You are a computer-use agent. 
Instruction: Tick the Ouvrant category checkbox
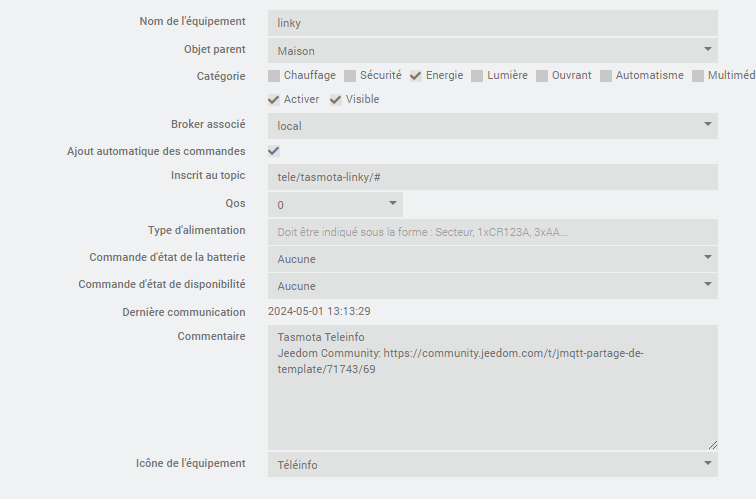coord(542,76)
